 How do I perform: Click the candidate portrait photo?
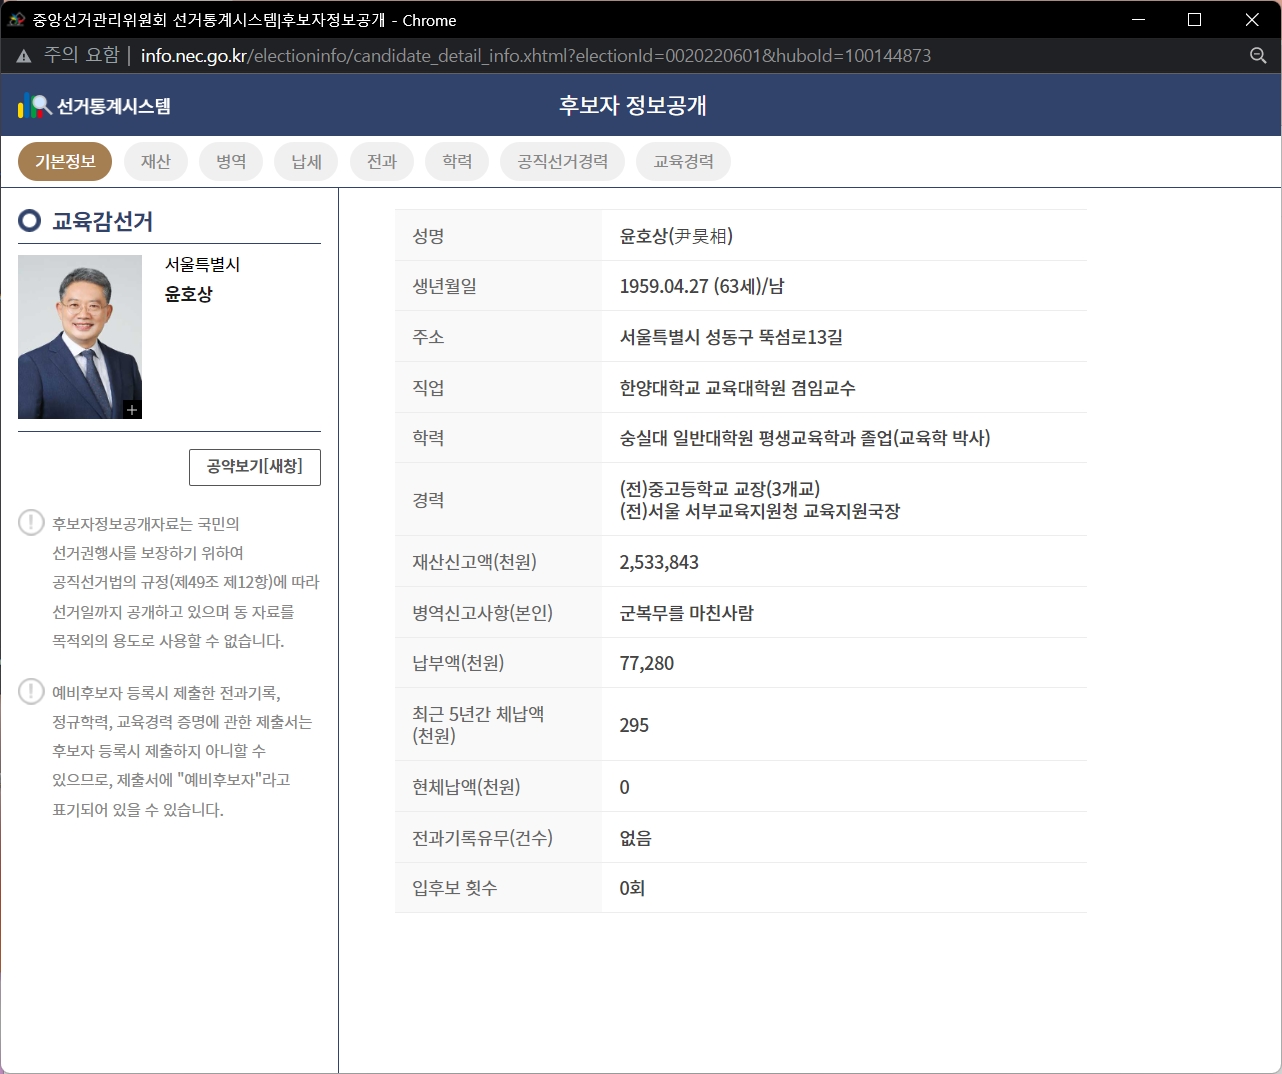pyautogui.click(x=80, y=337)
